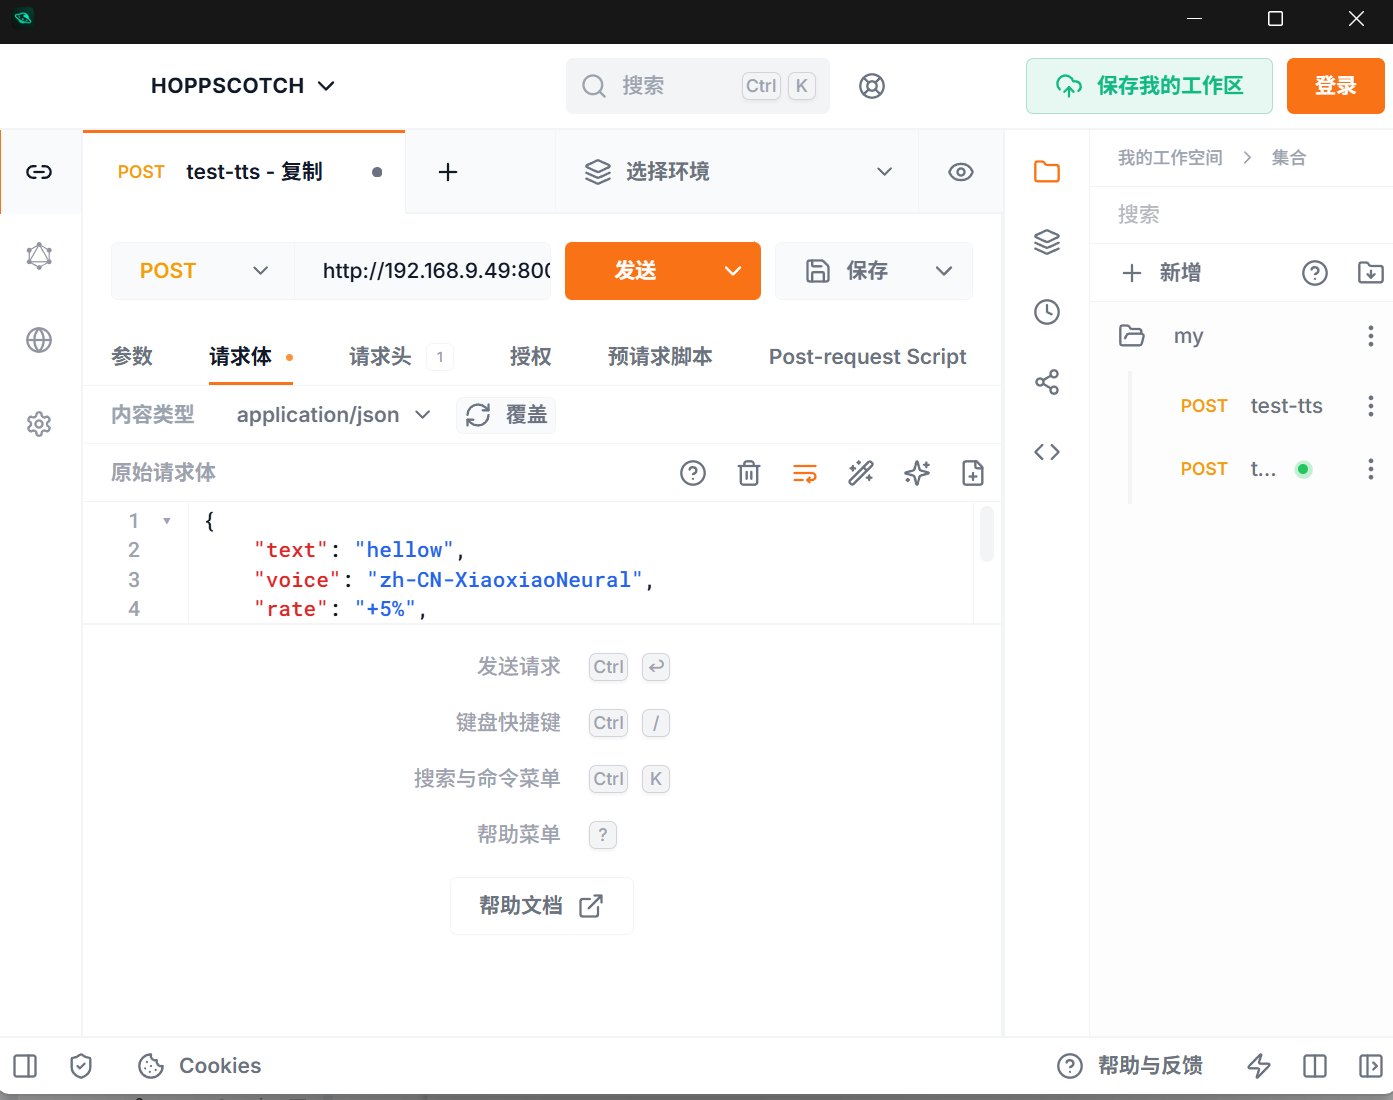This screenshot has width=1393, height=1100.
Task: Select the test-tts copy request tab
Action: coord(244,172)
